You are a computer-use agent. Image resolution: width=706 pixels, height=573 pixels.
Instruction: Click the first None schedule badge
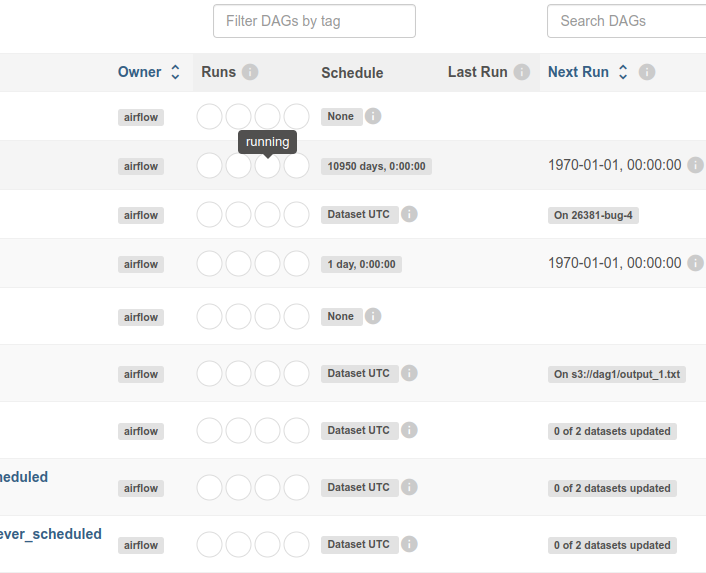click(341, 117)
